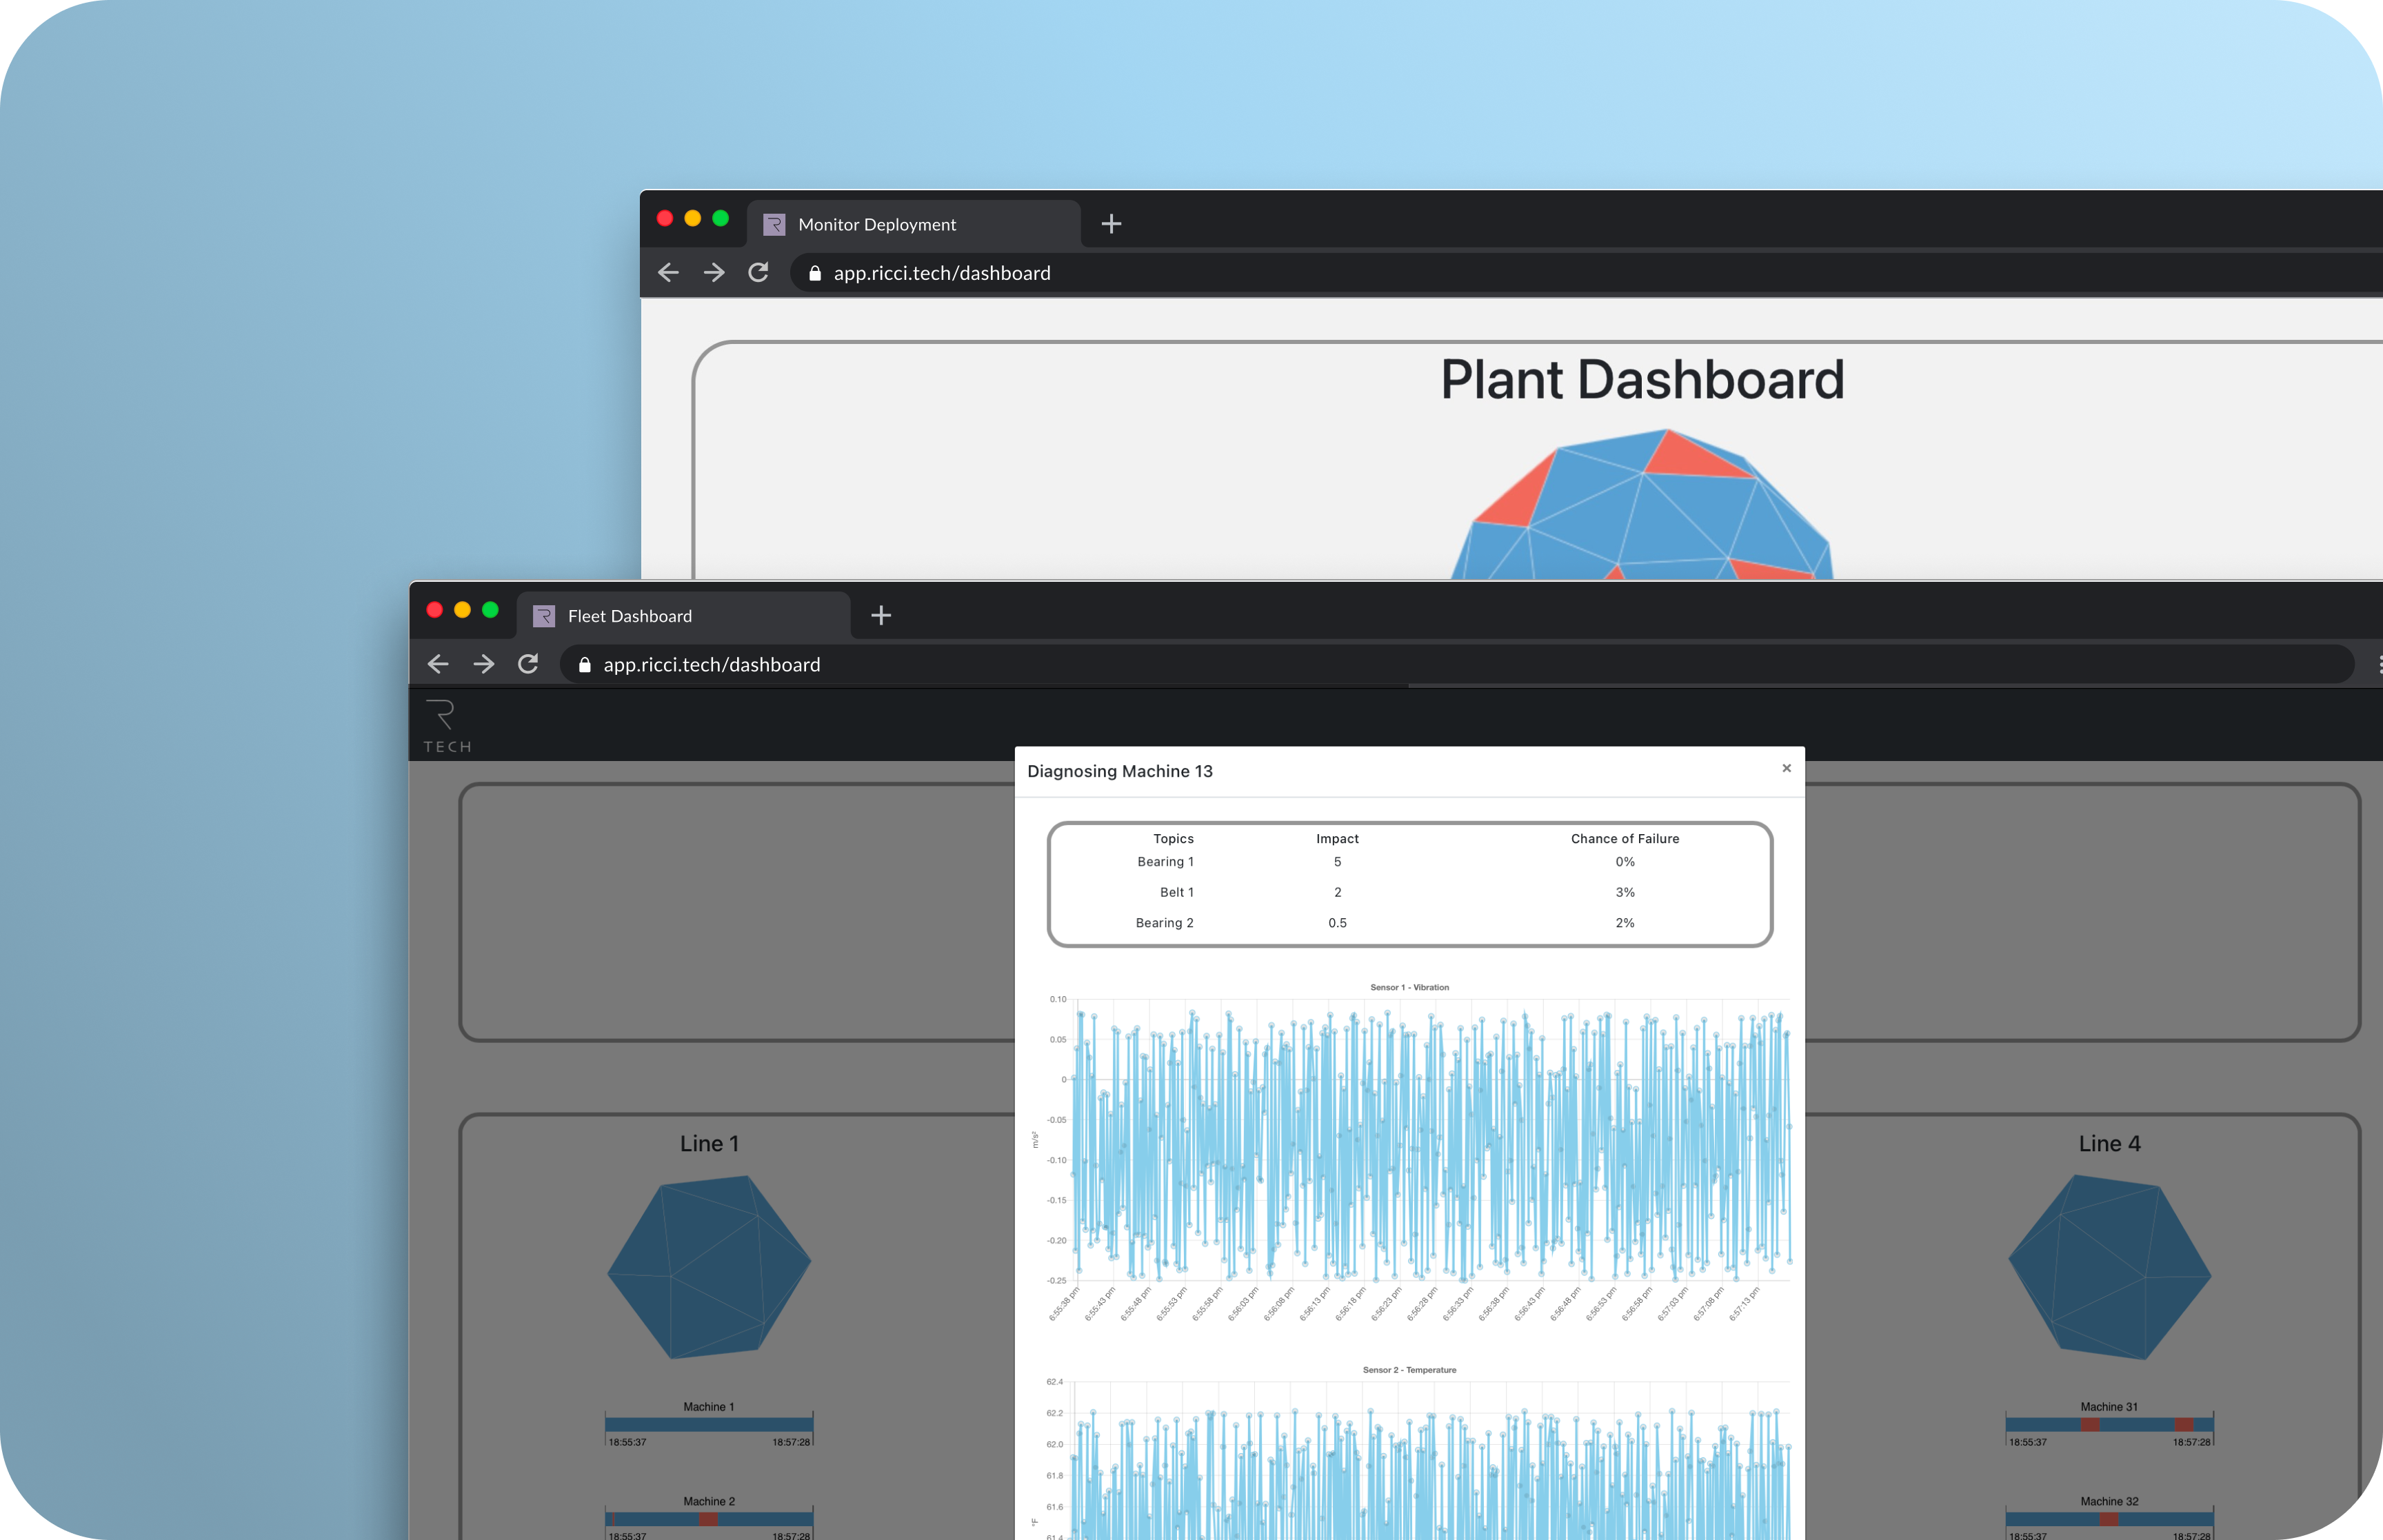Click the Impact column header
The image size is (2383, 1540).
1337,839
